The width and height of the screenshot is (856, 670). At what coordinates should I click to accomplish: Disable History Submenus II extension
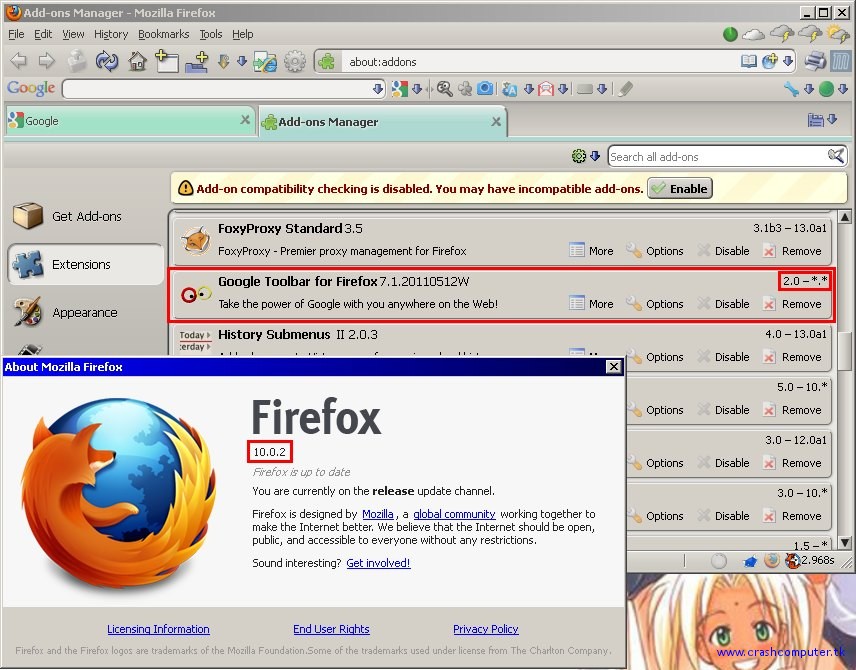(x=723, y=357)
